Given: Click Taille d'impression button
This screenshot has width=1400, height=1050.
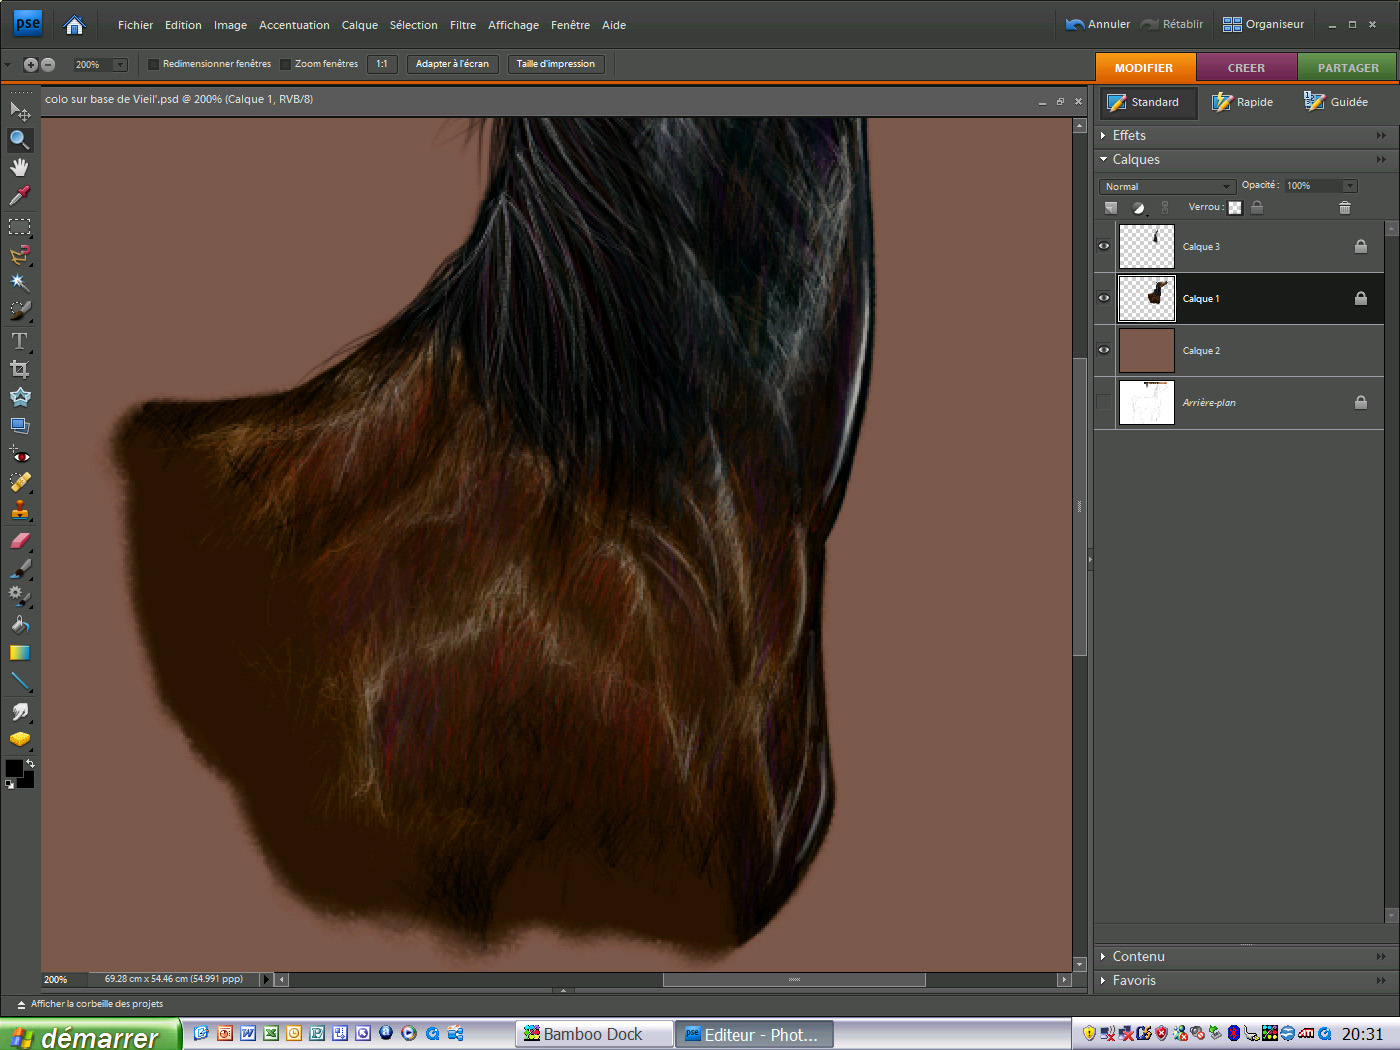Looking at the screenshot, I should click(x=555, y=64).
